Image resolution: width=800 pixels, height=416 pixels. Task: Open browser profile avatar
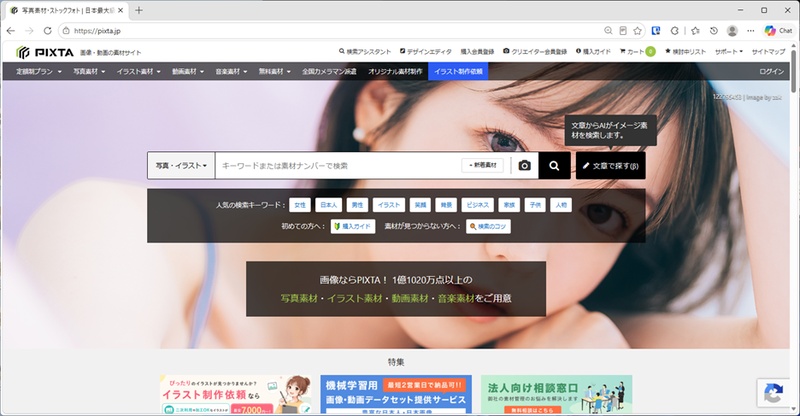(x=732, y=31)
